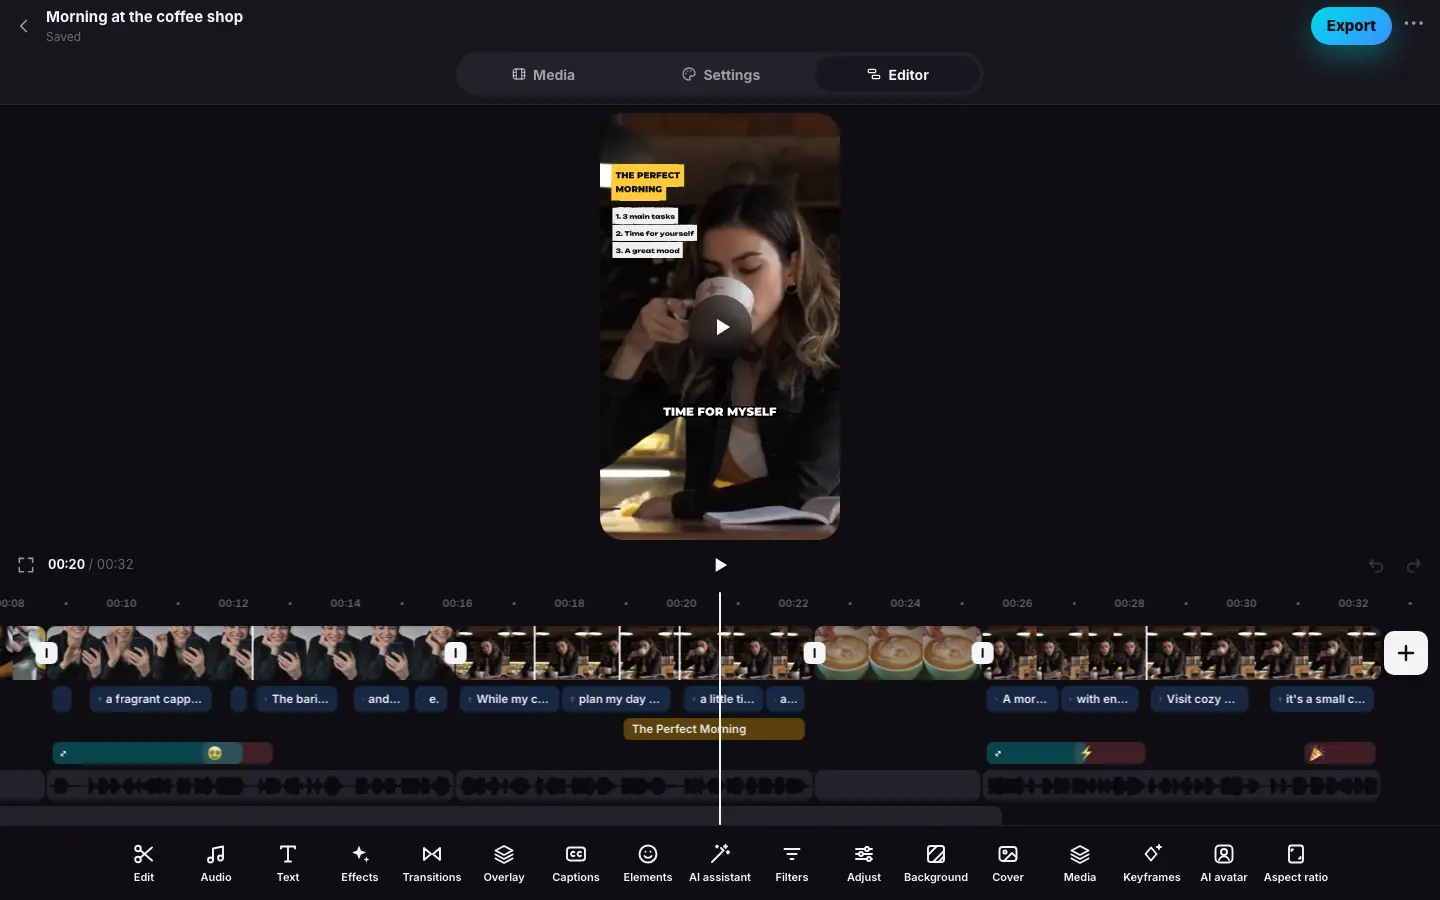The width and height of the screenshot is (1440, 900).
Task: Select the 'Visit cozy ...' caption clip
Action: point(1199,699)
